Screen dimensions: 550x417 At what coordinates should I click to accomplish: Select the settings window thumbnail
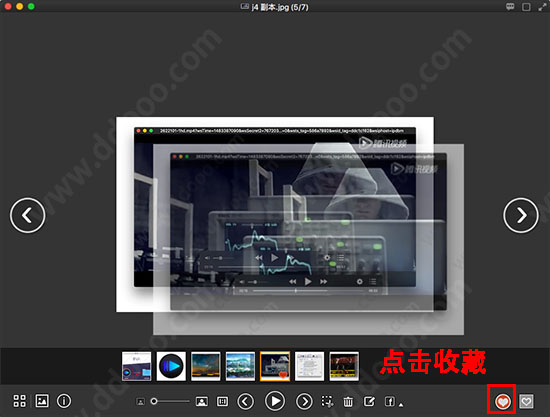tap(309, 366)
